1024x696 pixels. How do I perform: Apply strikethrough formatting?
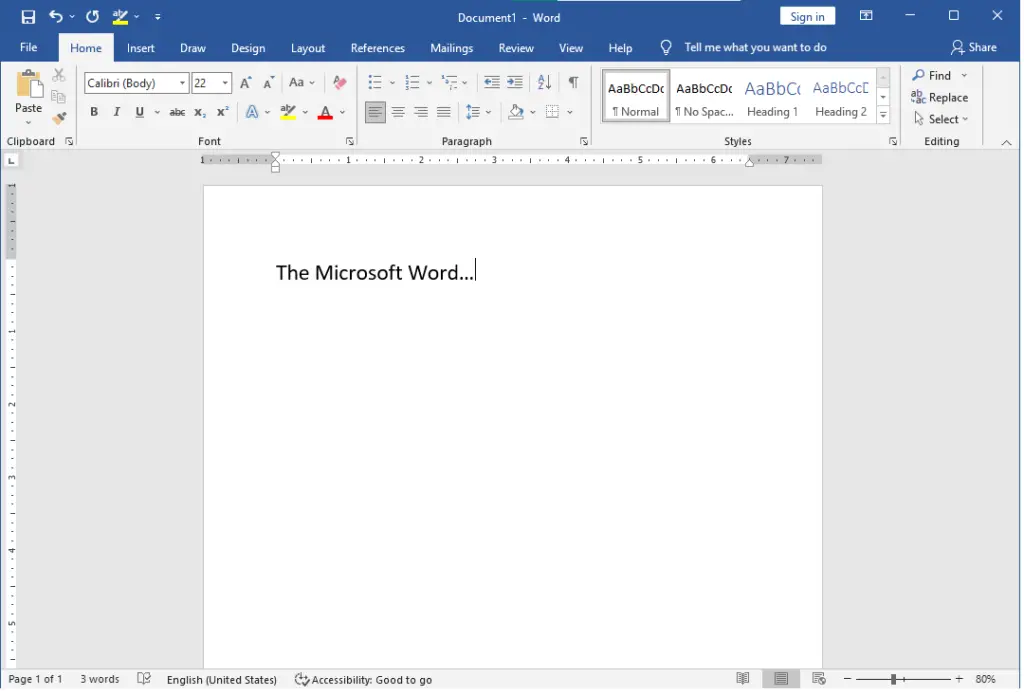(x=176, y=112)
